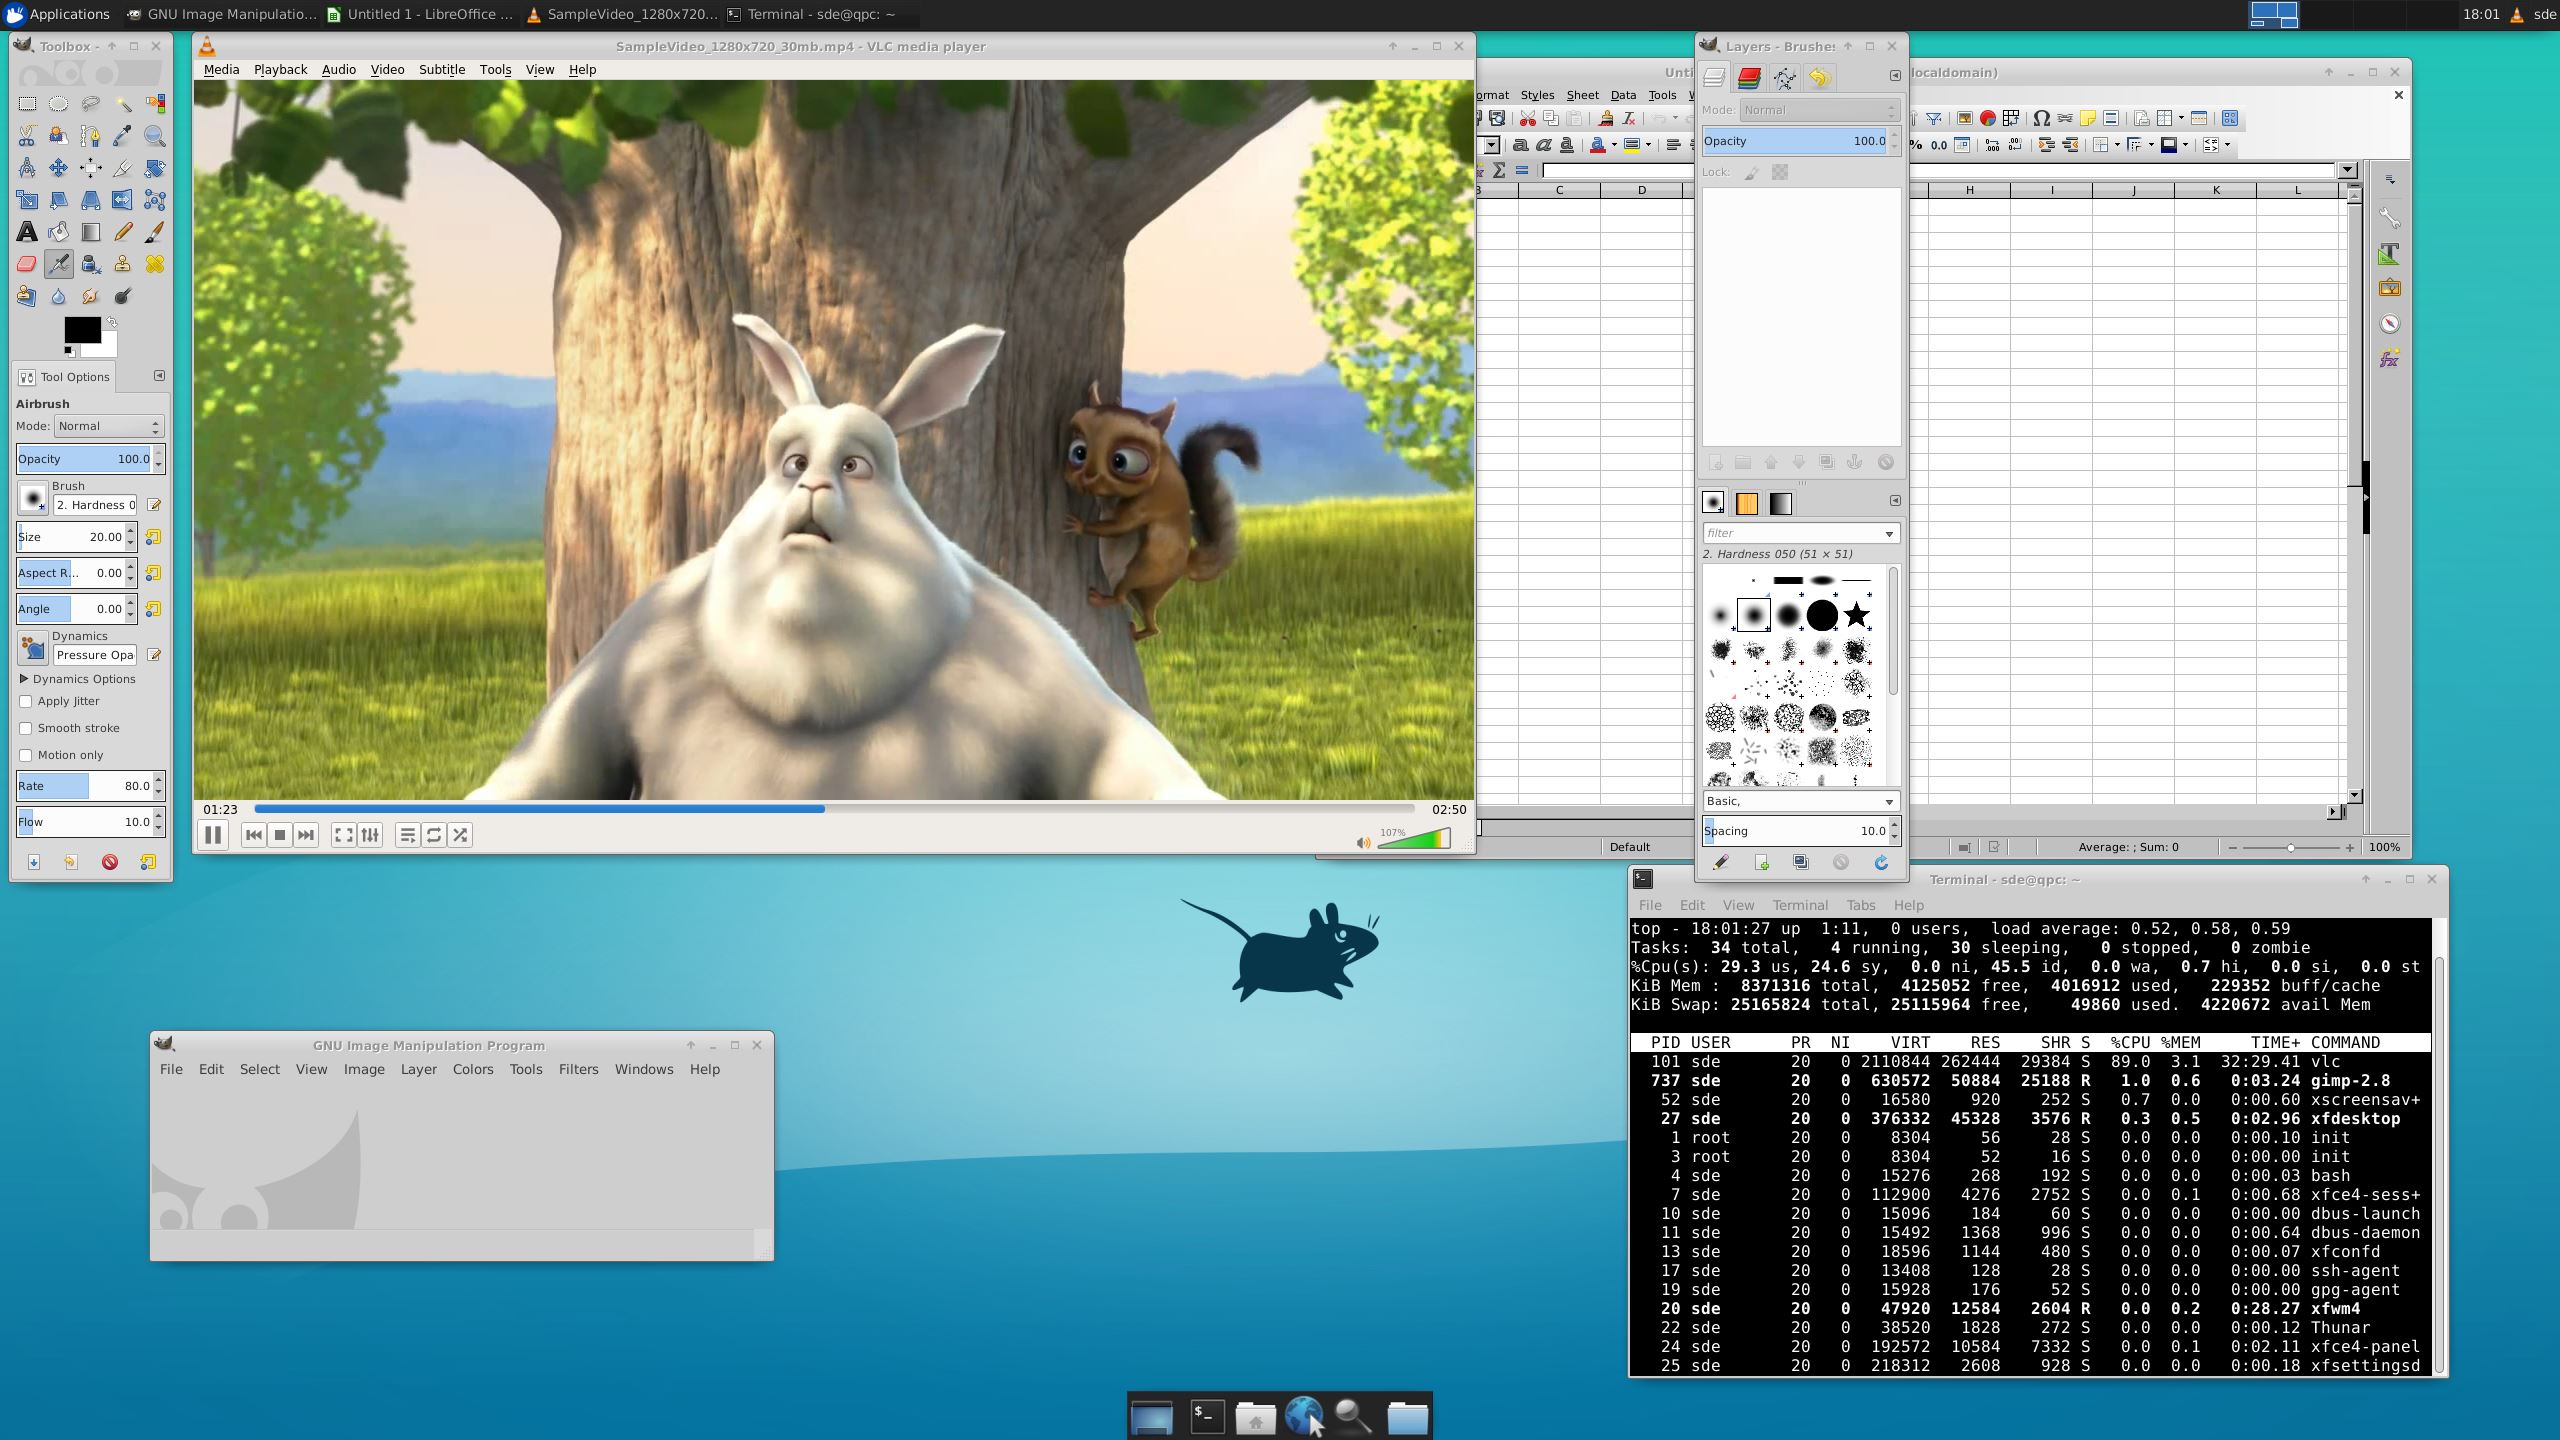Open the Brushes dock tab configuration menu
Image resolution: width=2560 pixels, height=1440 pixels.
click(1895, 501)
